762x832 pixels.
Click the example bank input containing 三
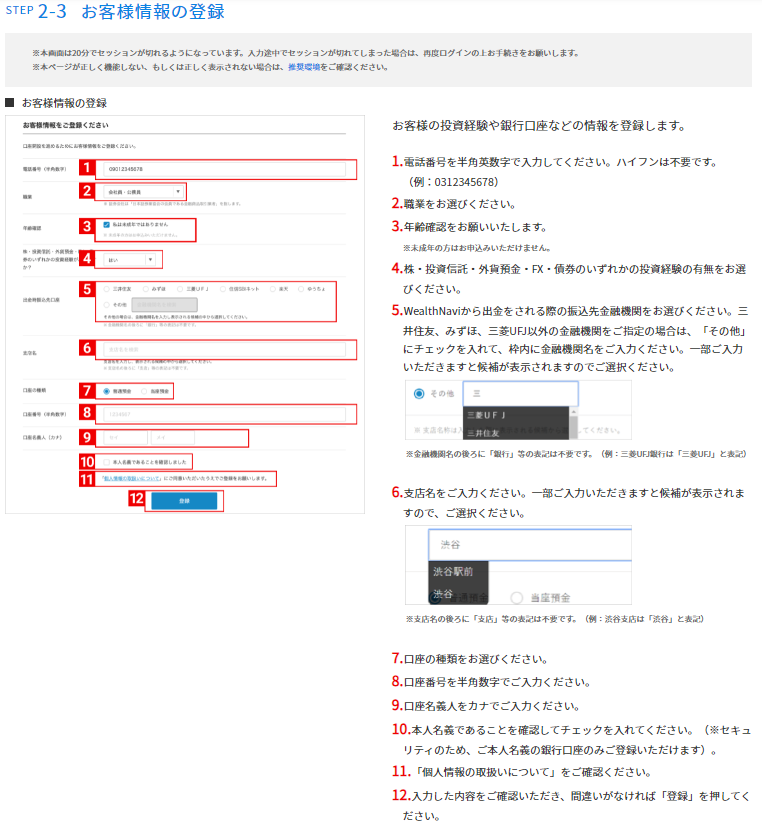coord(521,394)
